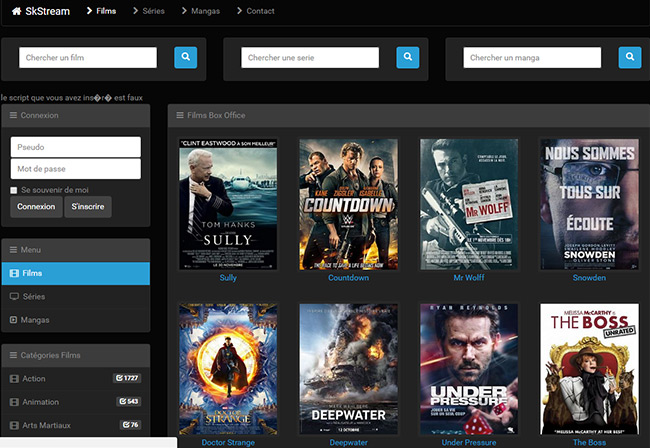
Task: Click the manga search magnifier button
Action: (x=630, y=57)
